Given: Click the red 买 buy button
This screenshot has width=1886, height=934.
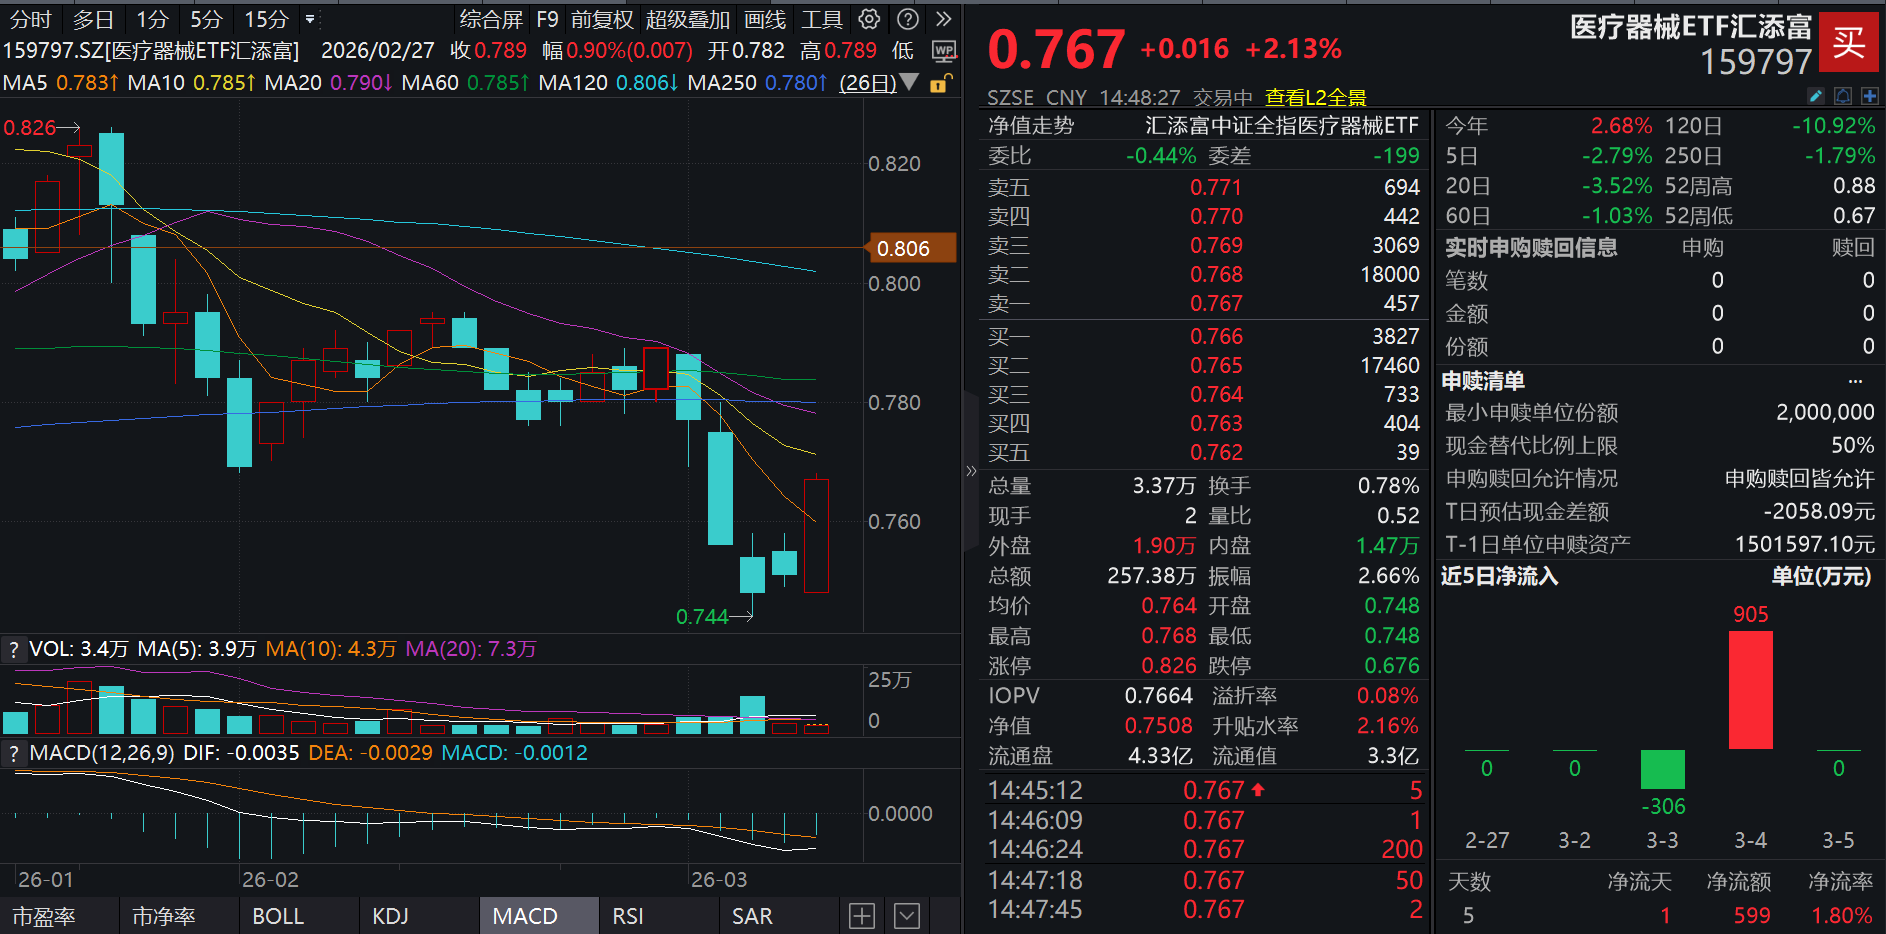Looking at the screenshot, I should point(1849,42).
